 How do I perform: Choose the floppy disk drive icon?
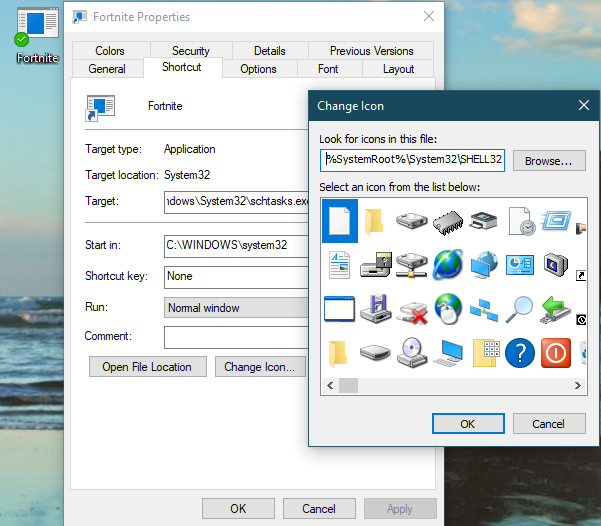[x=376, y=309]
